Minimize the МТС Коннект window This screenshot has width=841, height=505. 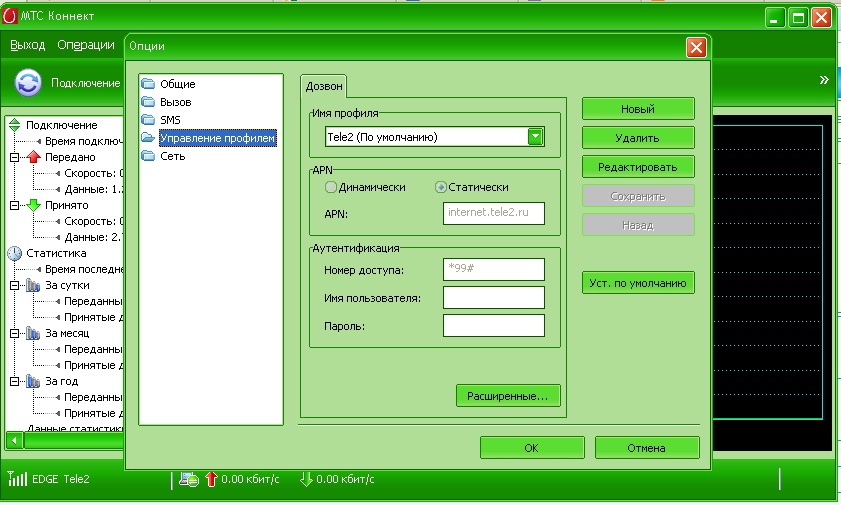point(774,18)
